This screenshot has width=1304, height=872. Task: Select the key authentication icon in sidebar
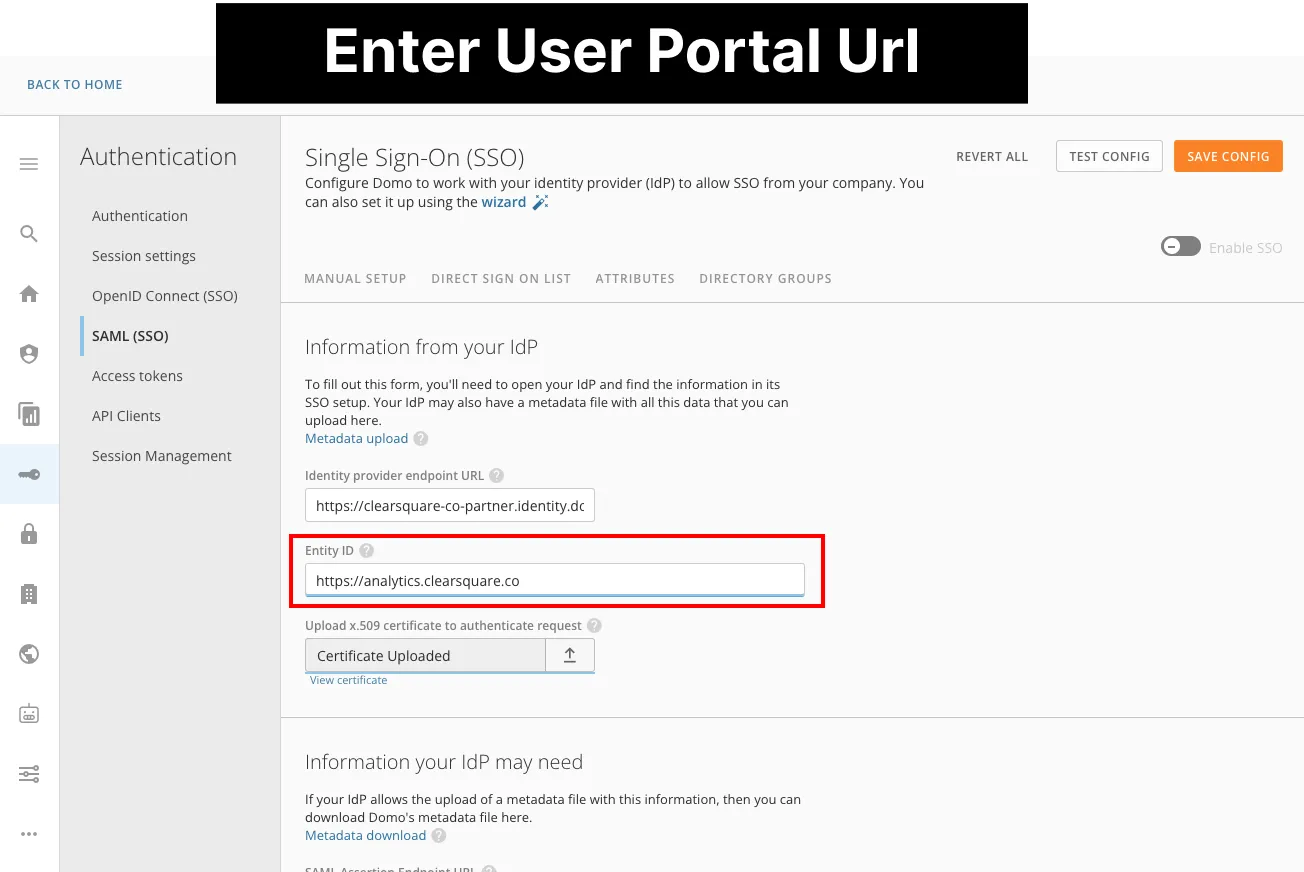[29, 474]
